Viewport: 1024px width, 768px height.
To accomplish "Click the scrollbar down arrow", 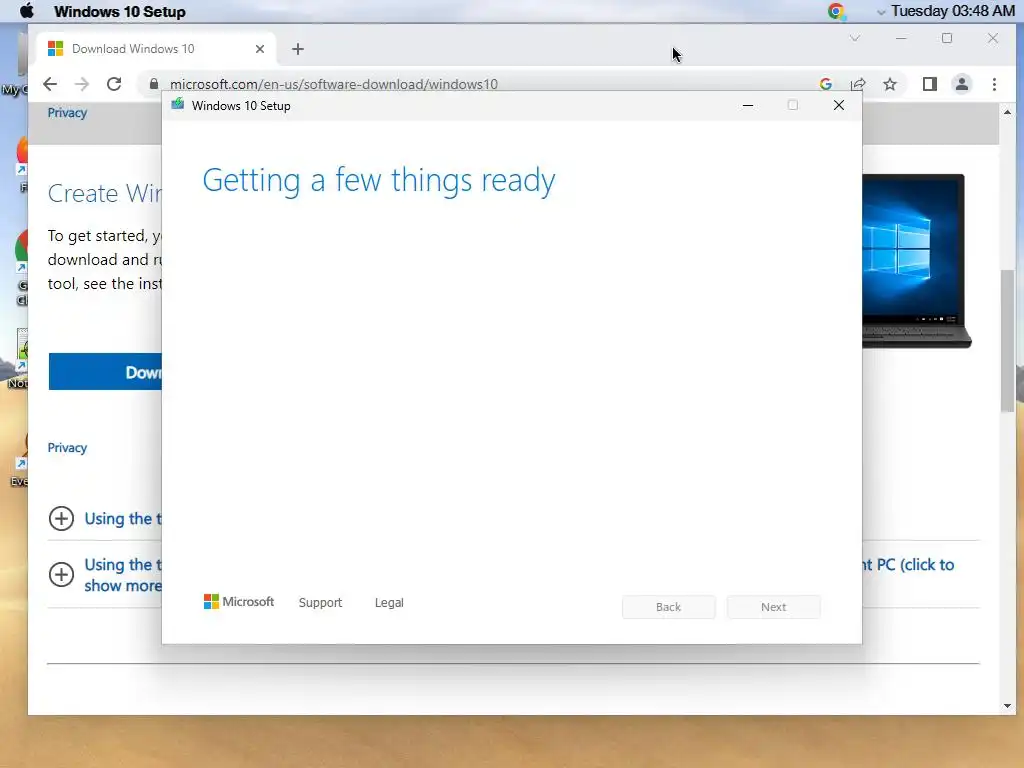I will coord(1007,705).
